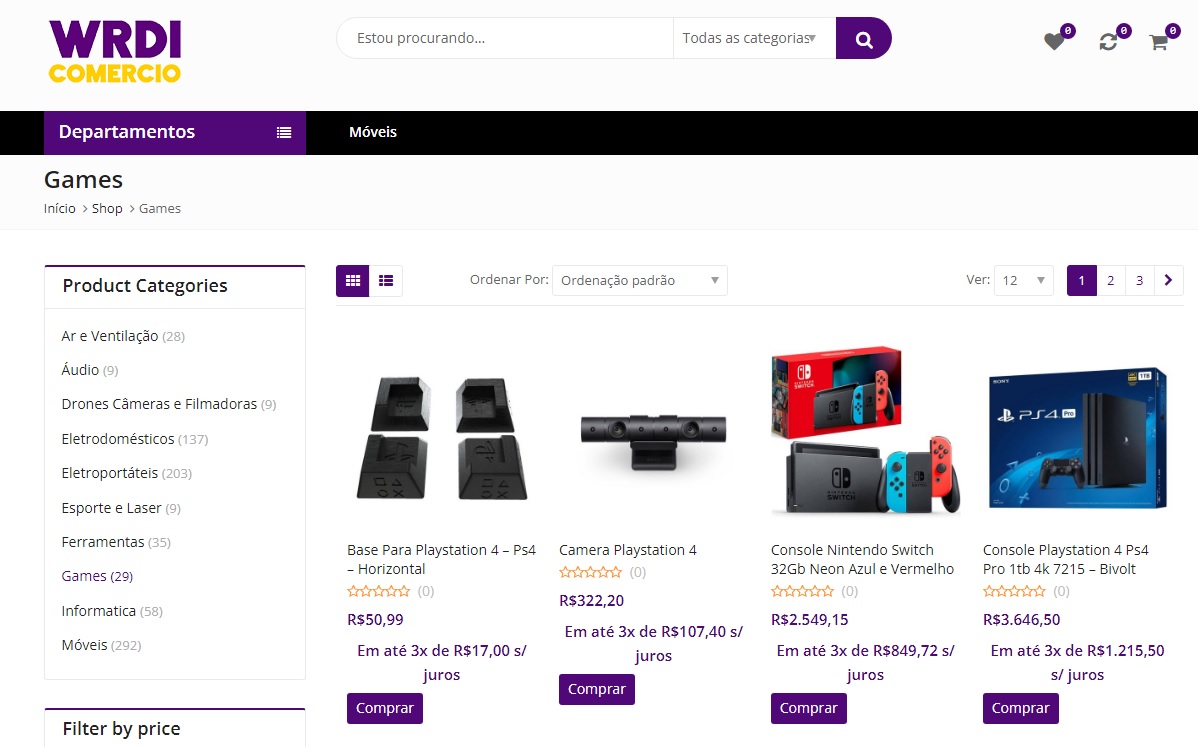
Task: Open the Camera Playstation 4 title link
Action: (x=628, y=550)
